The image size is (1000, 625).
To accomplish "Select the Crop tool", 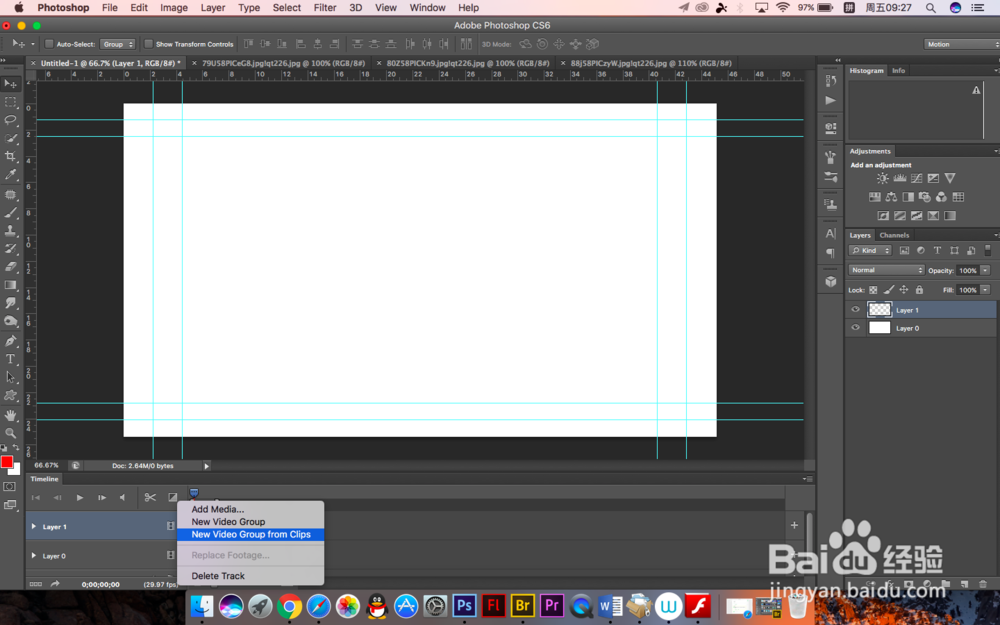I will coord(10,156).
